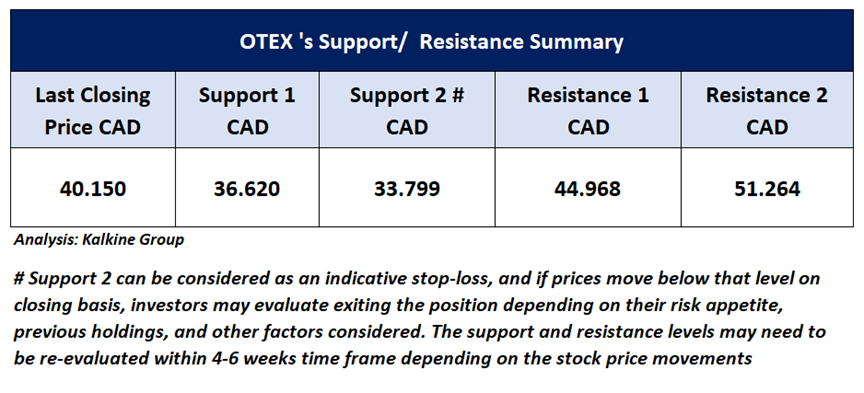Click the Support 2 # CAD header
This screenshot has width=864, height=393.
click(x=407, y=111)
